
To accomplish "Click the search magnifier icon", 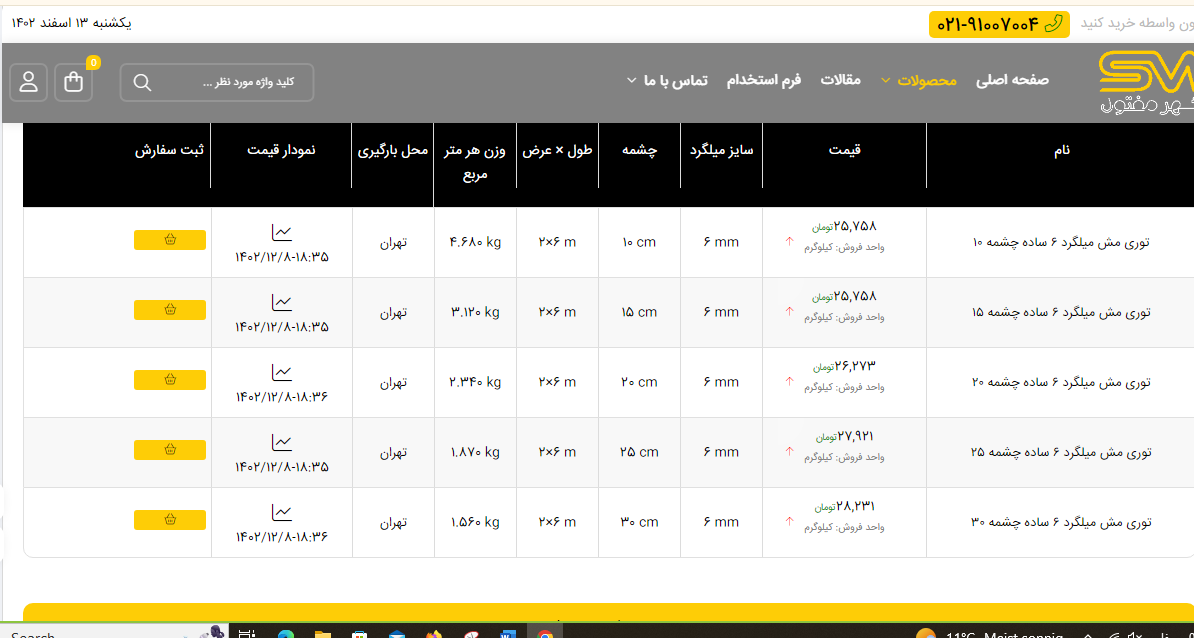I will tap(142, 82).
